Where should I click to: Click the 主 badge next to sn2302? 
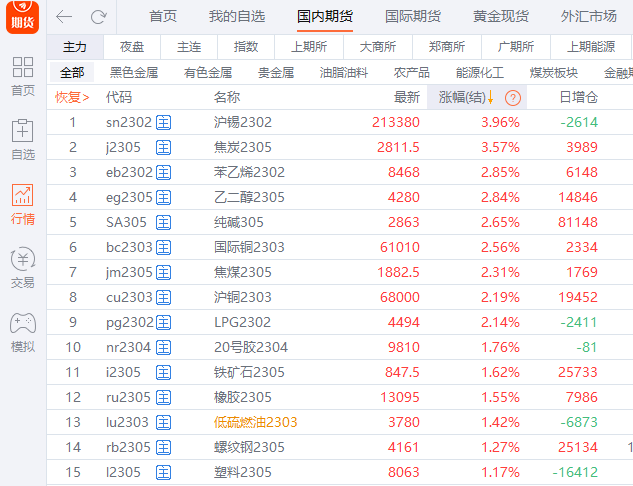163,122
